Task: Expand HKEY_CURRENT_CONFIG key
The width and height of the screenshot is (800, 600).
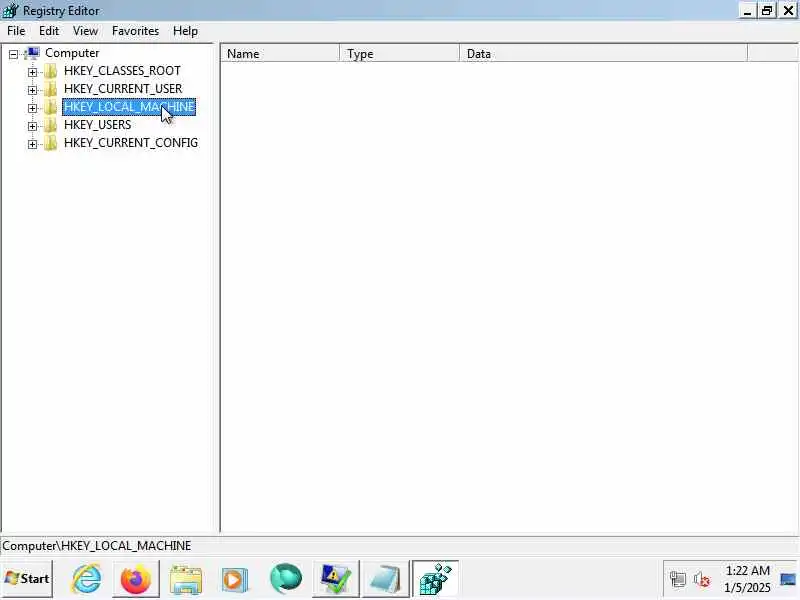Action: coord(33,144)
